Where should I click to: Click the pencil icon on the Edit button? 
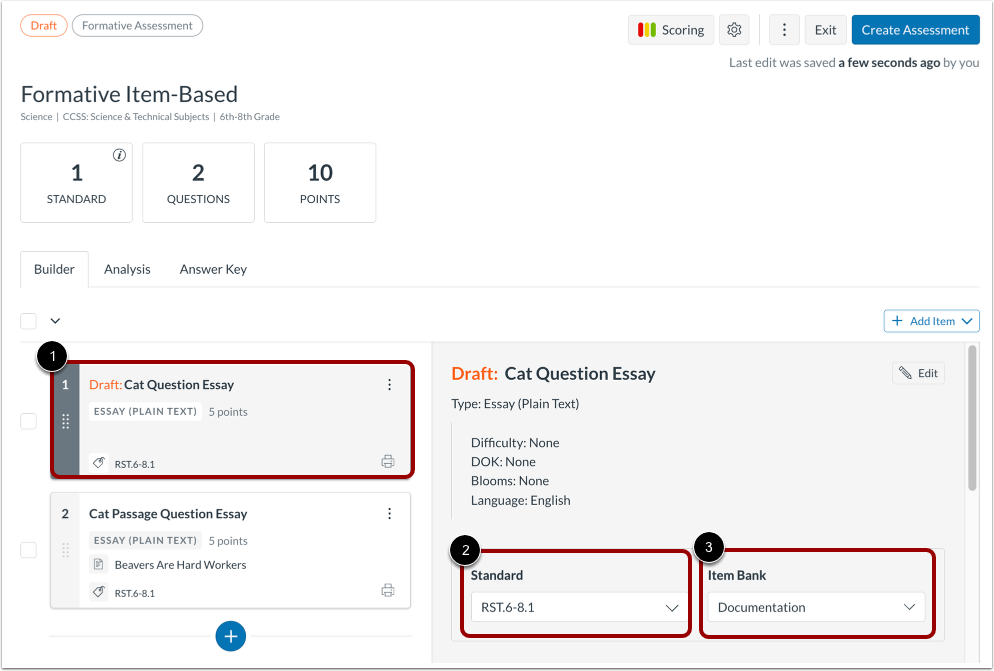[905, 373]
